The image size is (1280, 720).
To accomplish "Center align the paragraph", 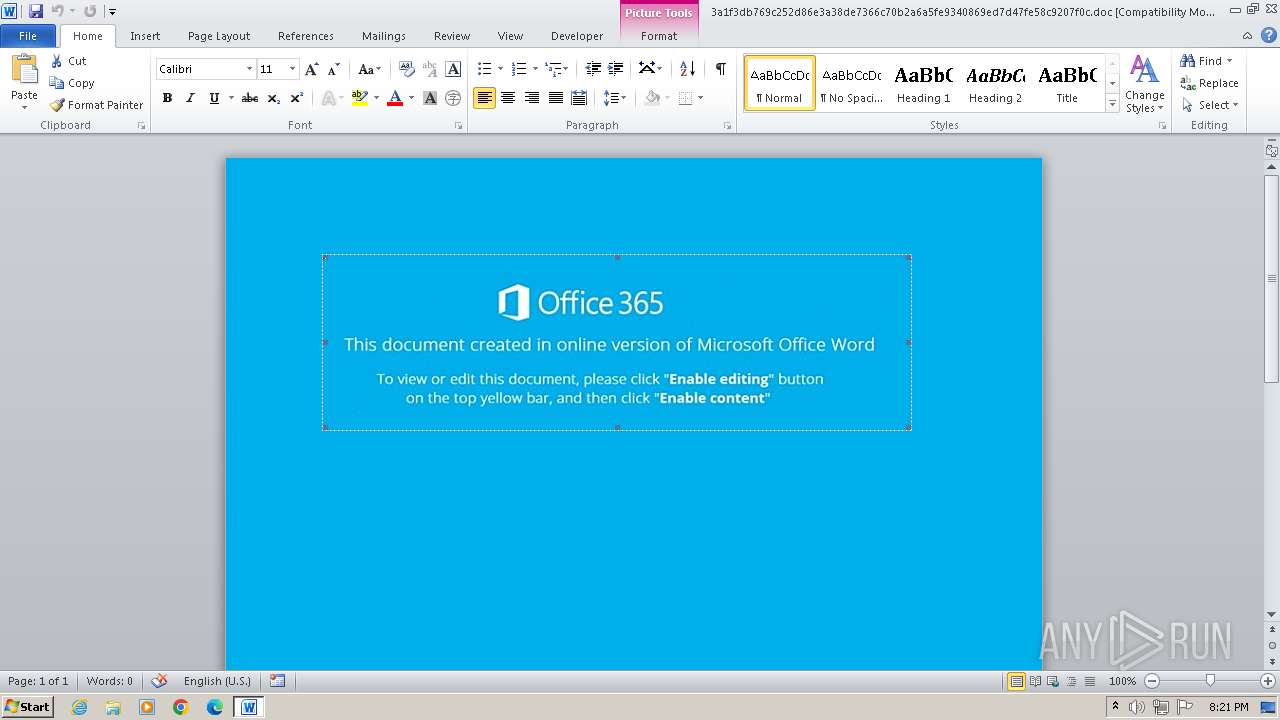I will (508, 98).
